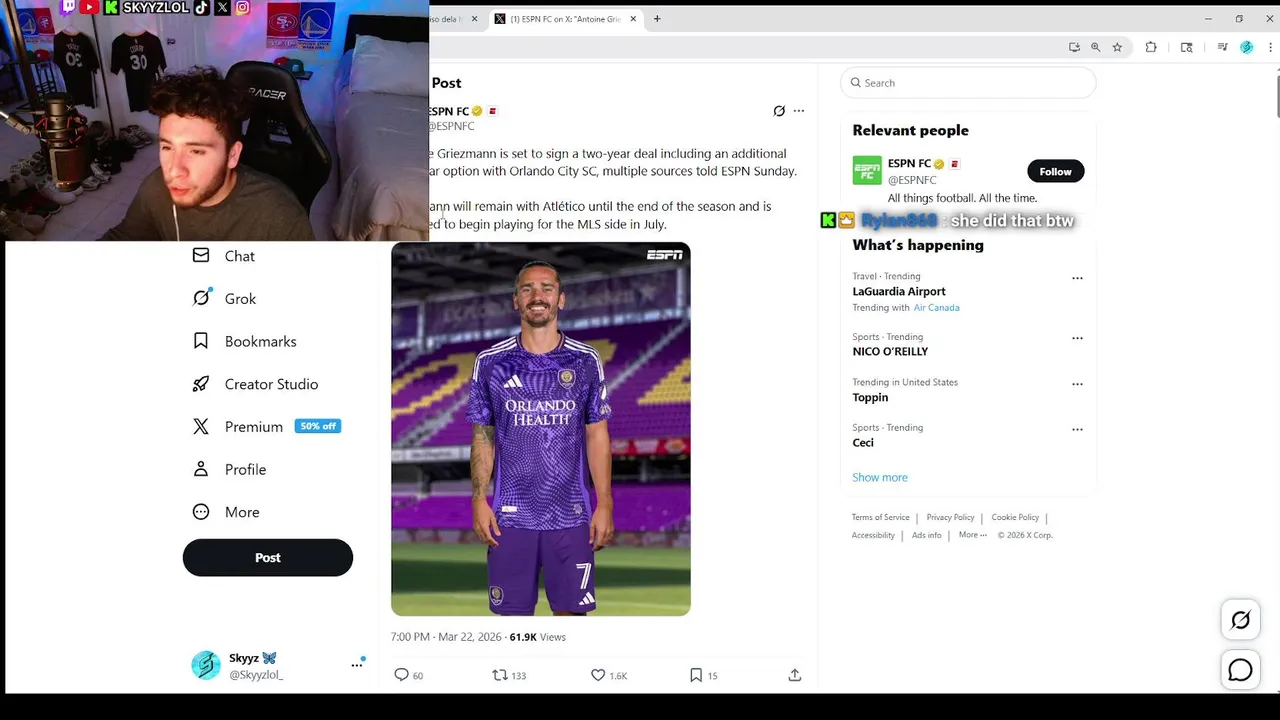This screenshot has width=1280, height=720.
Task: Click the 50% off Premium badge
Action: click(318, 426)
